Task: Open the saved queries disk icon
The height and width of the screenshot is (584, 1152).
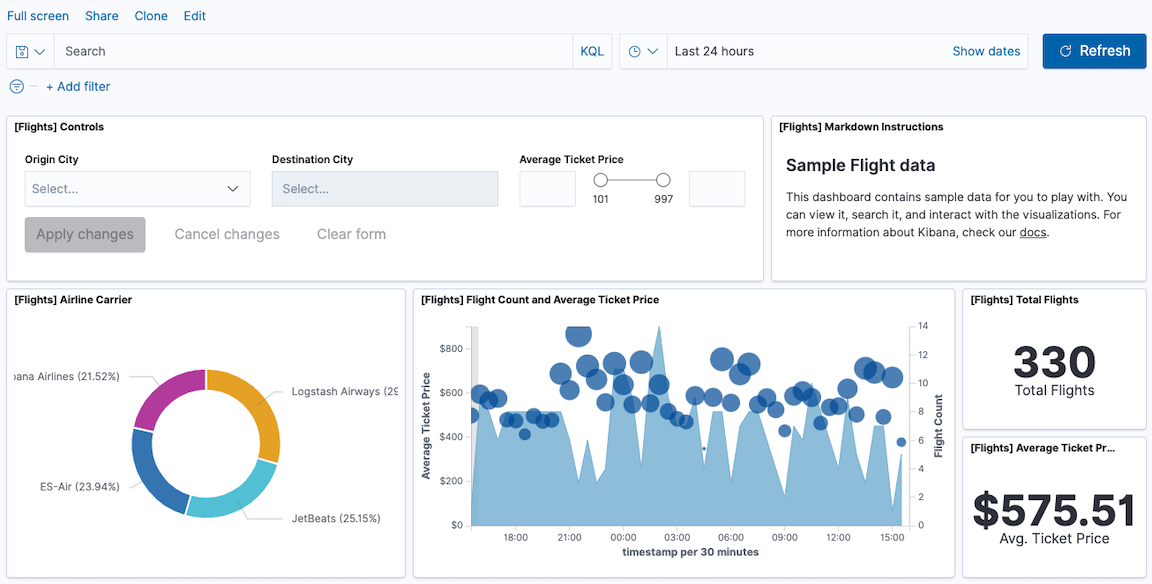Action: tap(22, 50)
